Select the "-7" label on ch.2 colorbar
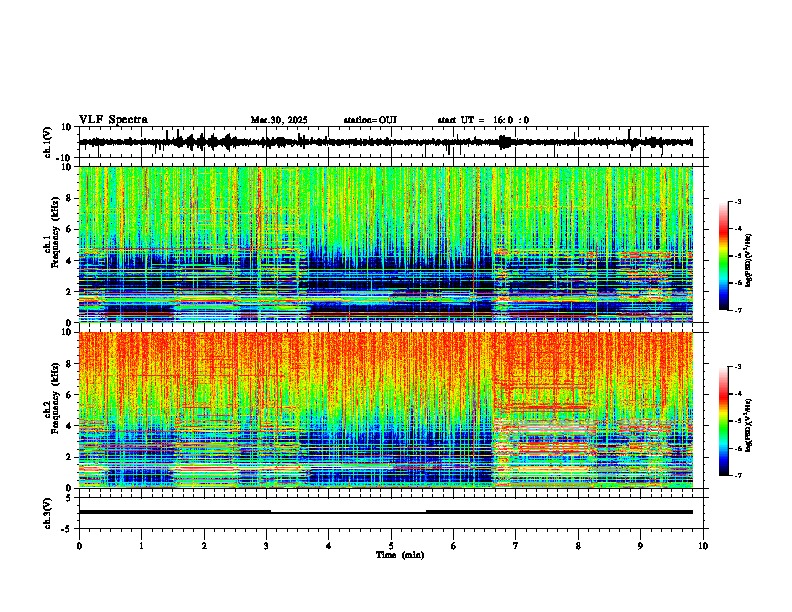Image resolution: width=792 pixels, height=612 pixels. point(738,475)
